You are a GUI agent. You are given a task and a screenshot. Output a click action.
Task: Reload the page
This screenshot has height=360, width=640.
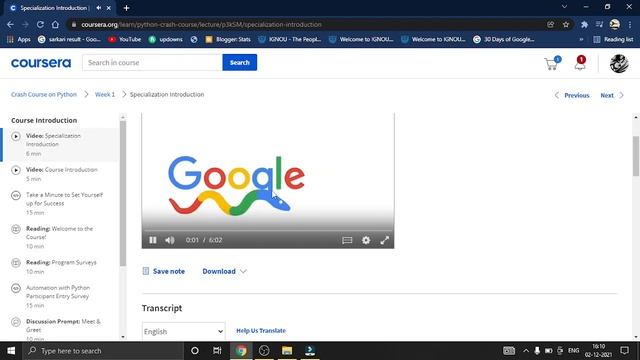tap(40, 24)
